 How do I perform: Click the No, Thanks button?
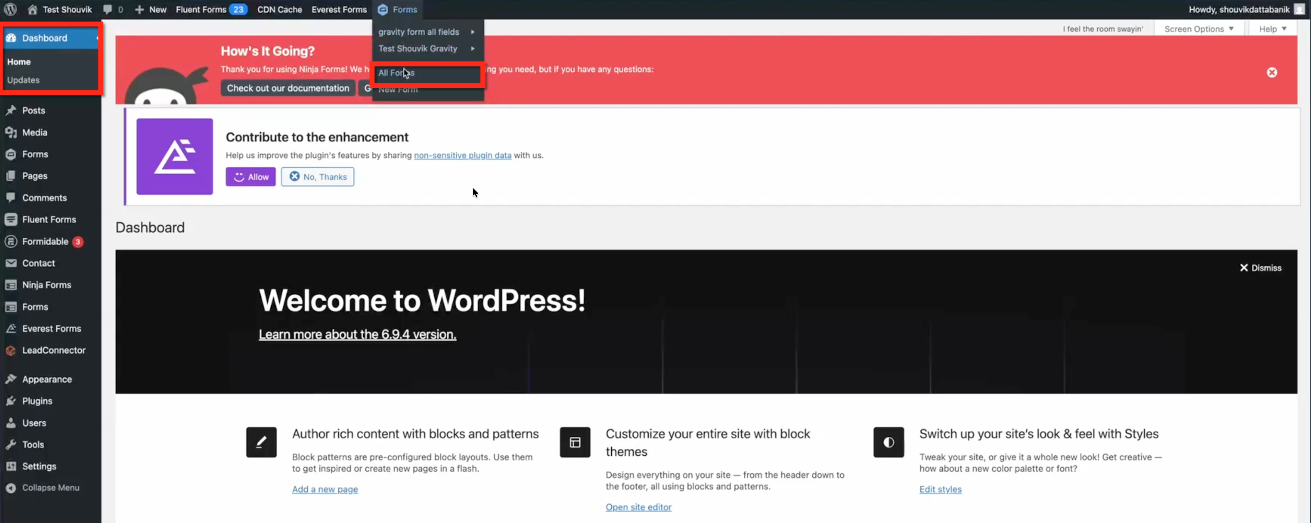pos(318,177)
